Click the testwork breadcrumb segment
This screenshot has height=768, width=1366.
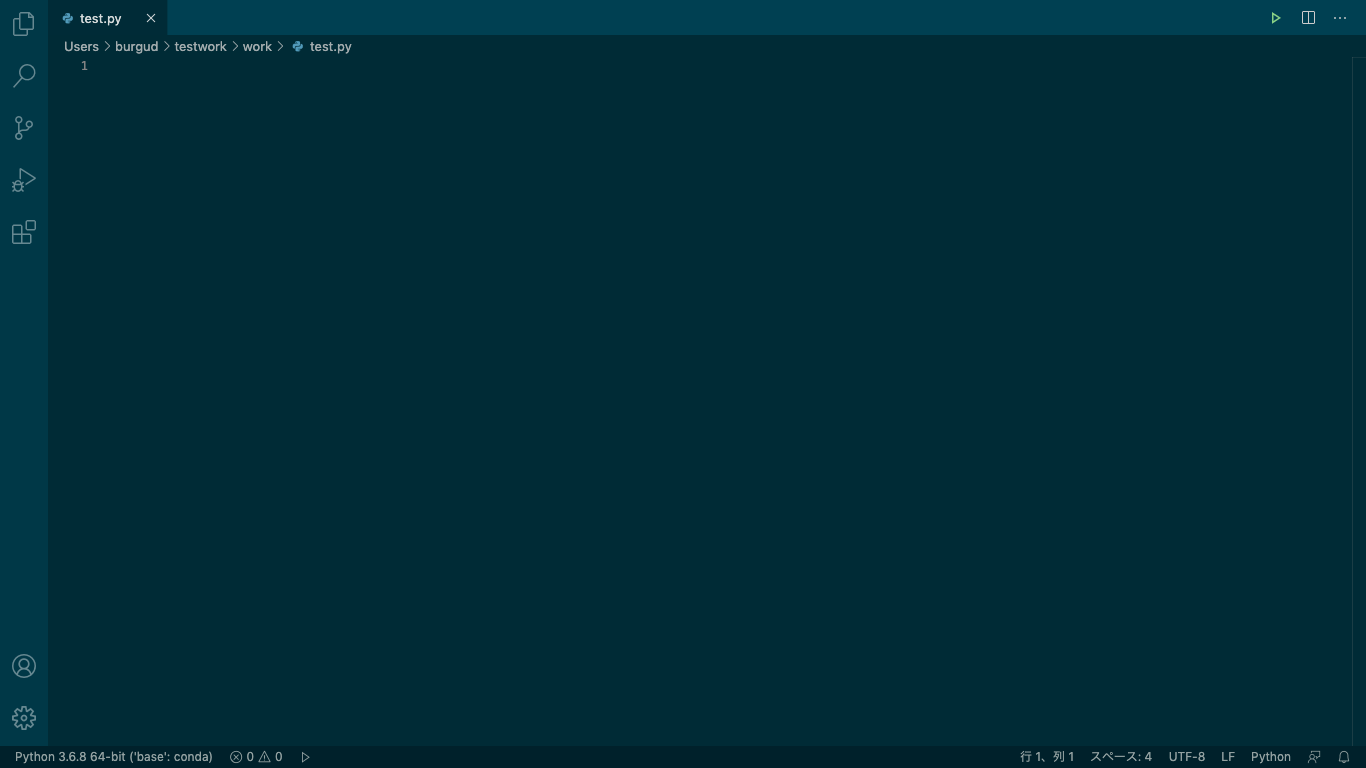[x=200, y=46]
